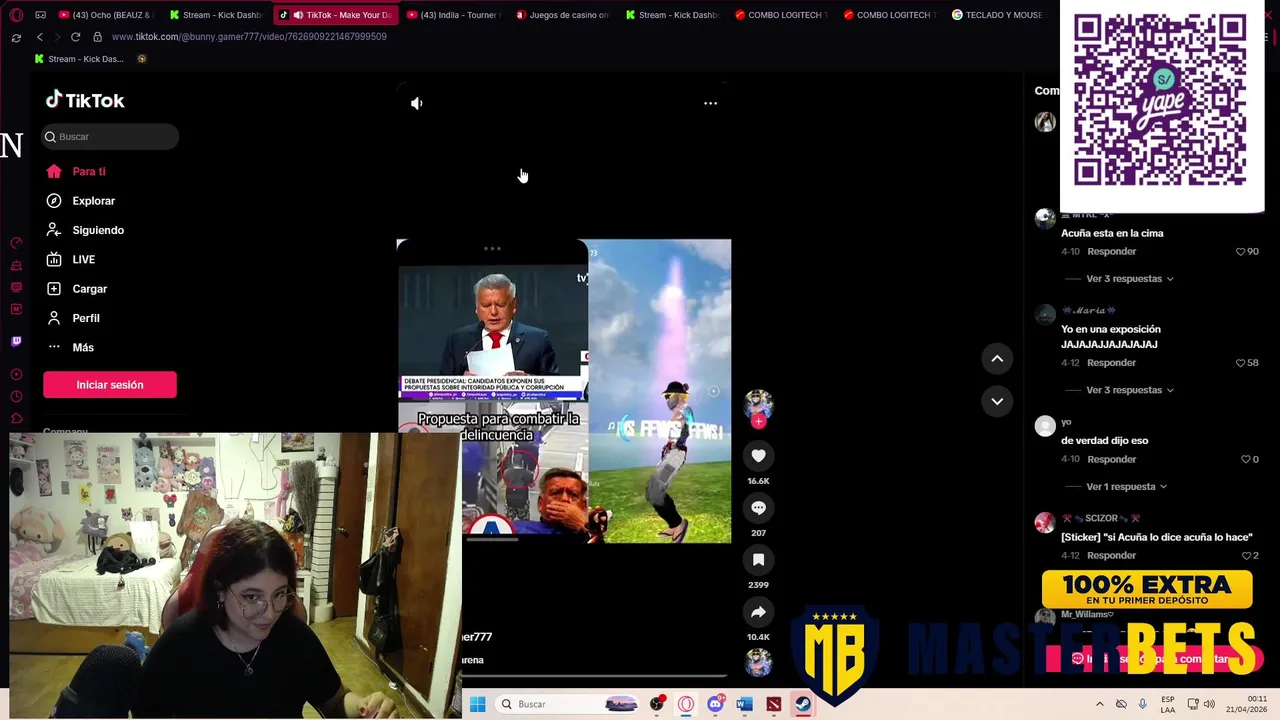Viewport: 1280px width, 720px height.
Task: Go back in browser history
Action: tap(39, 37)
